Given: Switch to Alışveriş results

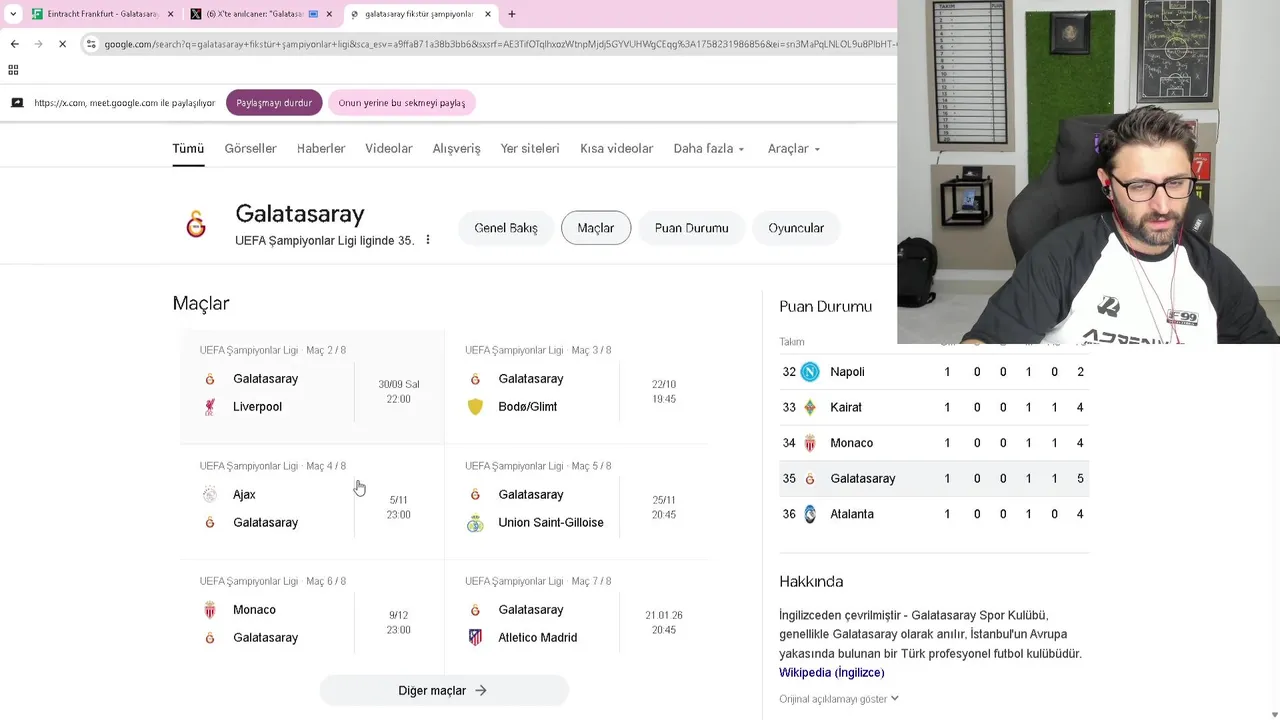Looking at the screenshot, I should pos(456,148).
